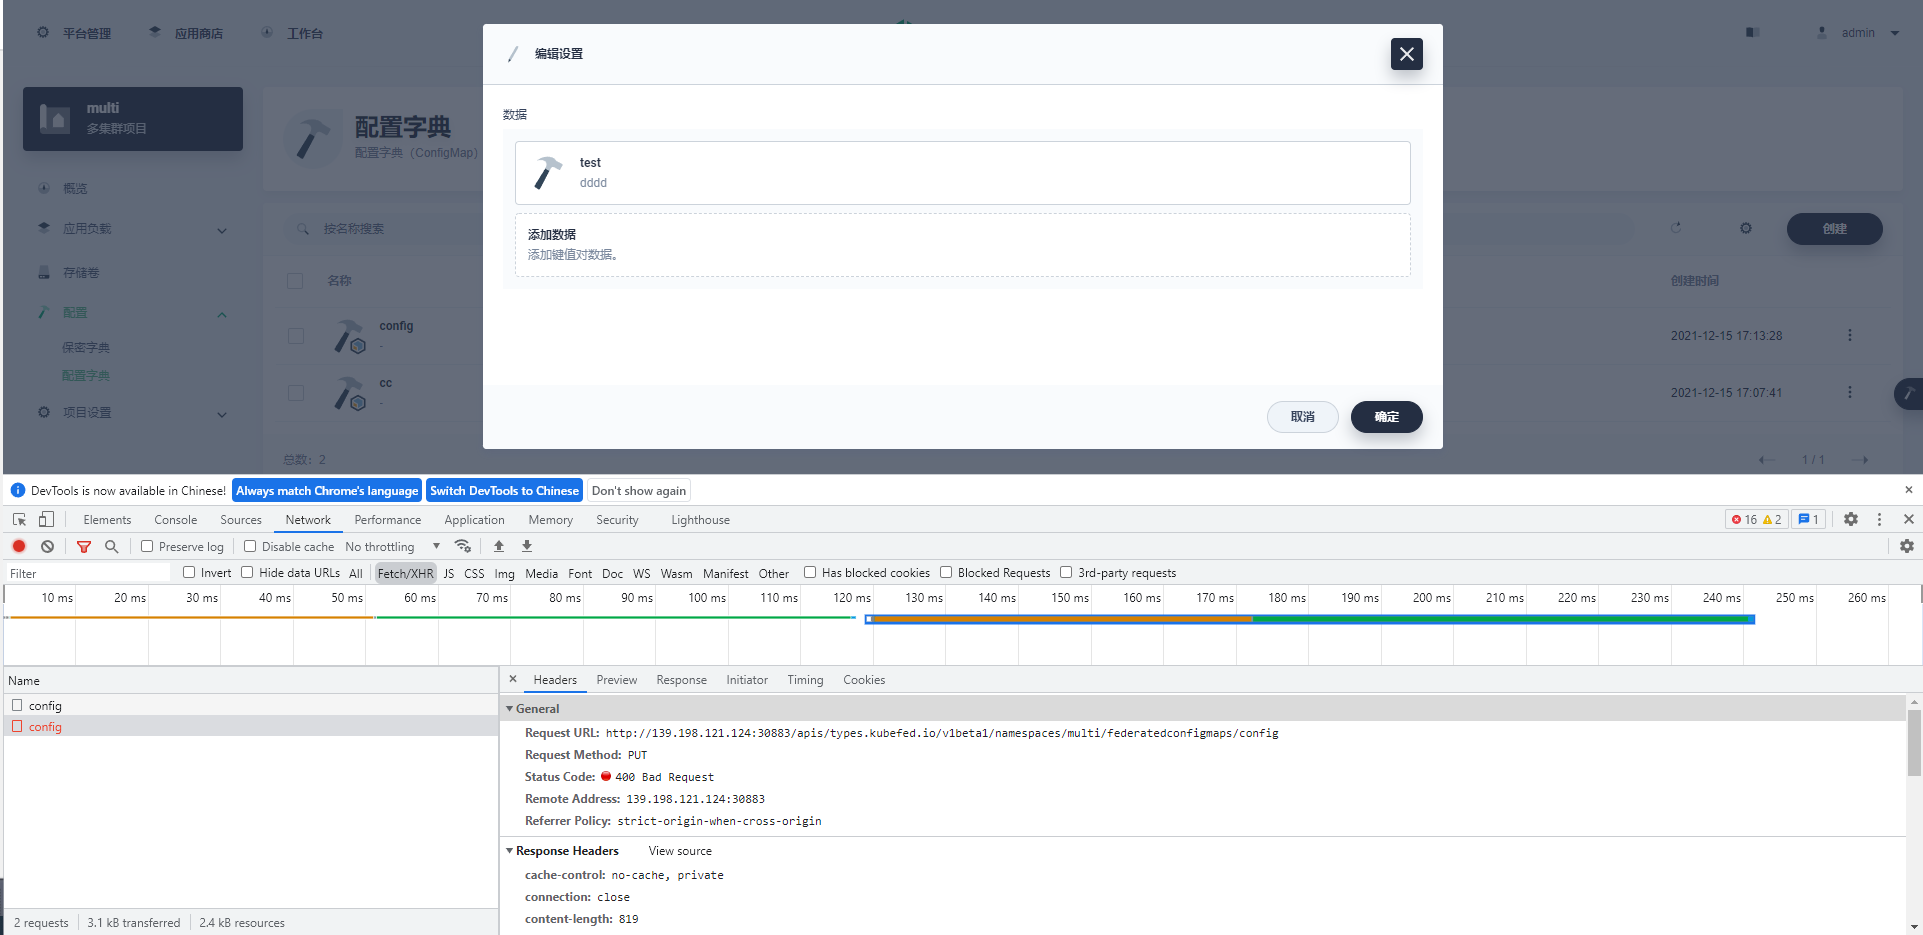This screenshot has height=935, width=1923.
Task: Open the Response tab of request
Action: [x=682, y=679]
